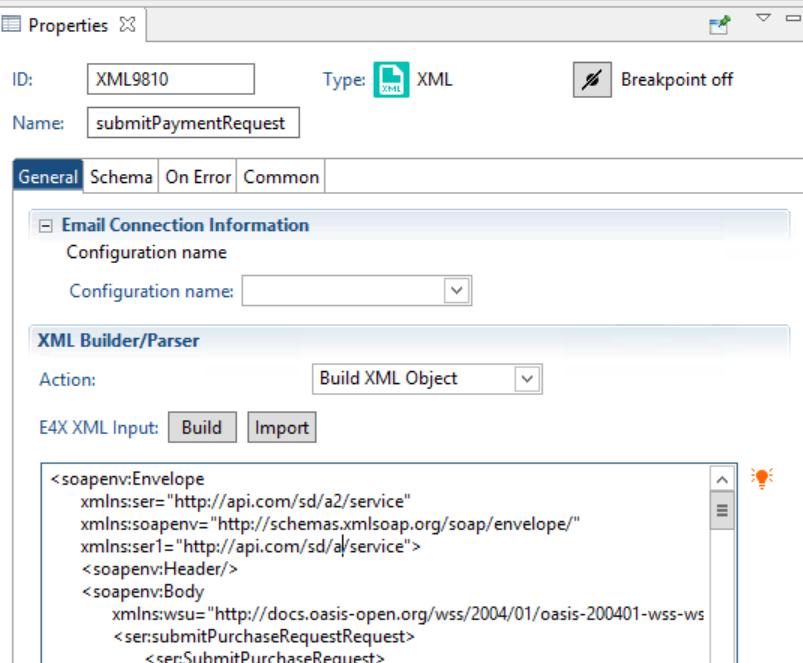The width and height of the screenshot is (803, 663).
Task: Switch to the Schema tab
Action: (x=121, y=177)
